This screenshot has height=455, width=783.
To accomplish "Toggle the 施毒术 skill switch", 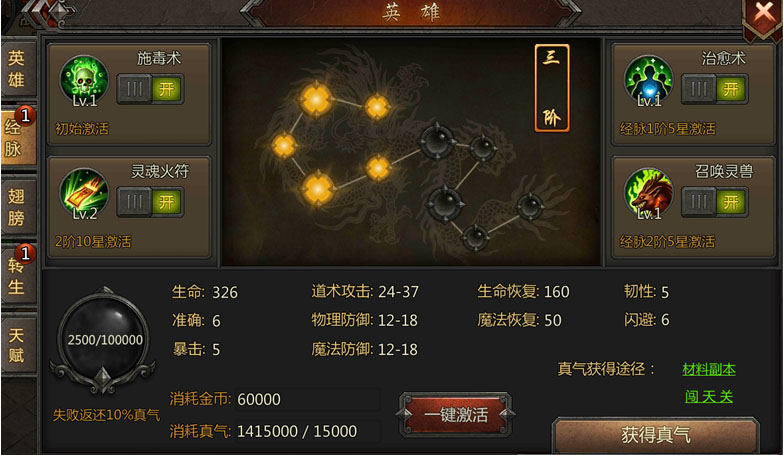I will coord(150,89).
